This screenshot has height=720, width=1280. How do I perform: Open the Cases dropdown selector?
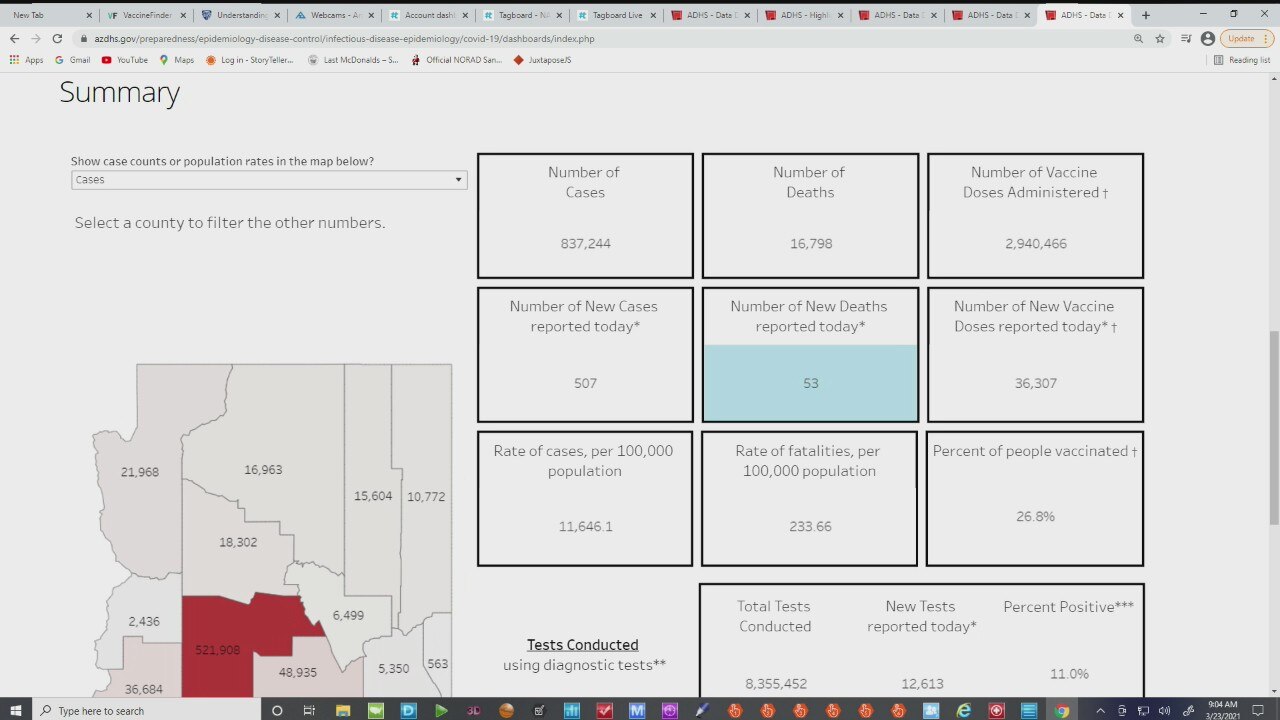coord(269,180)
